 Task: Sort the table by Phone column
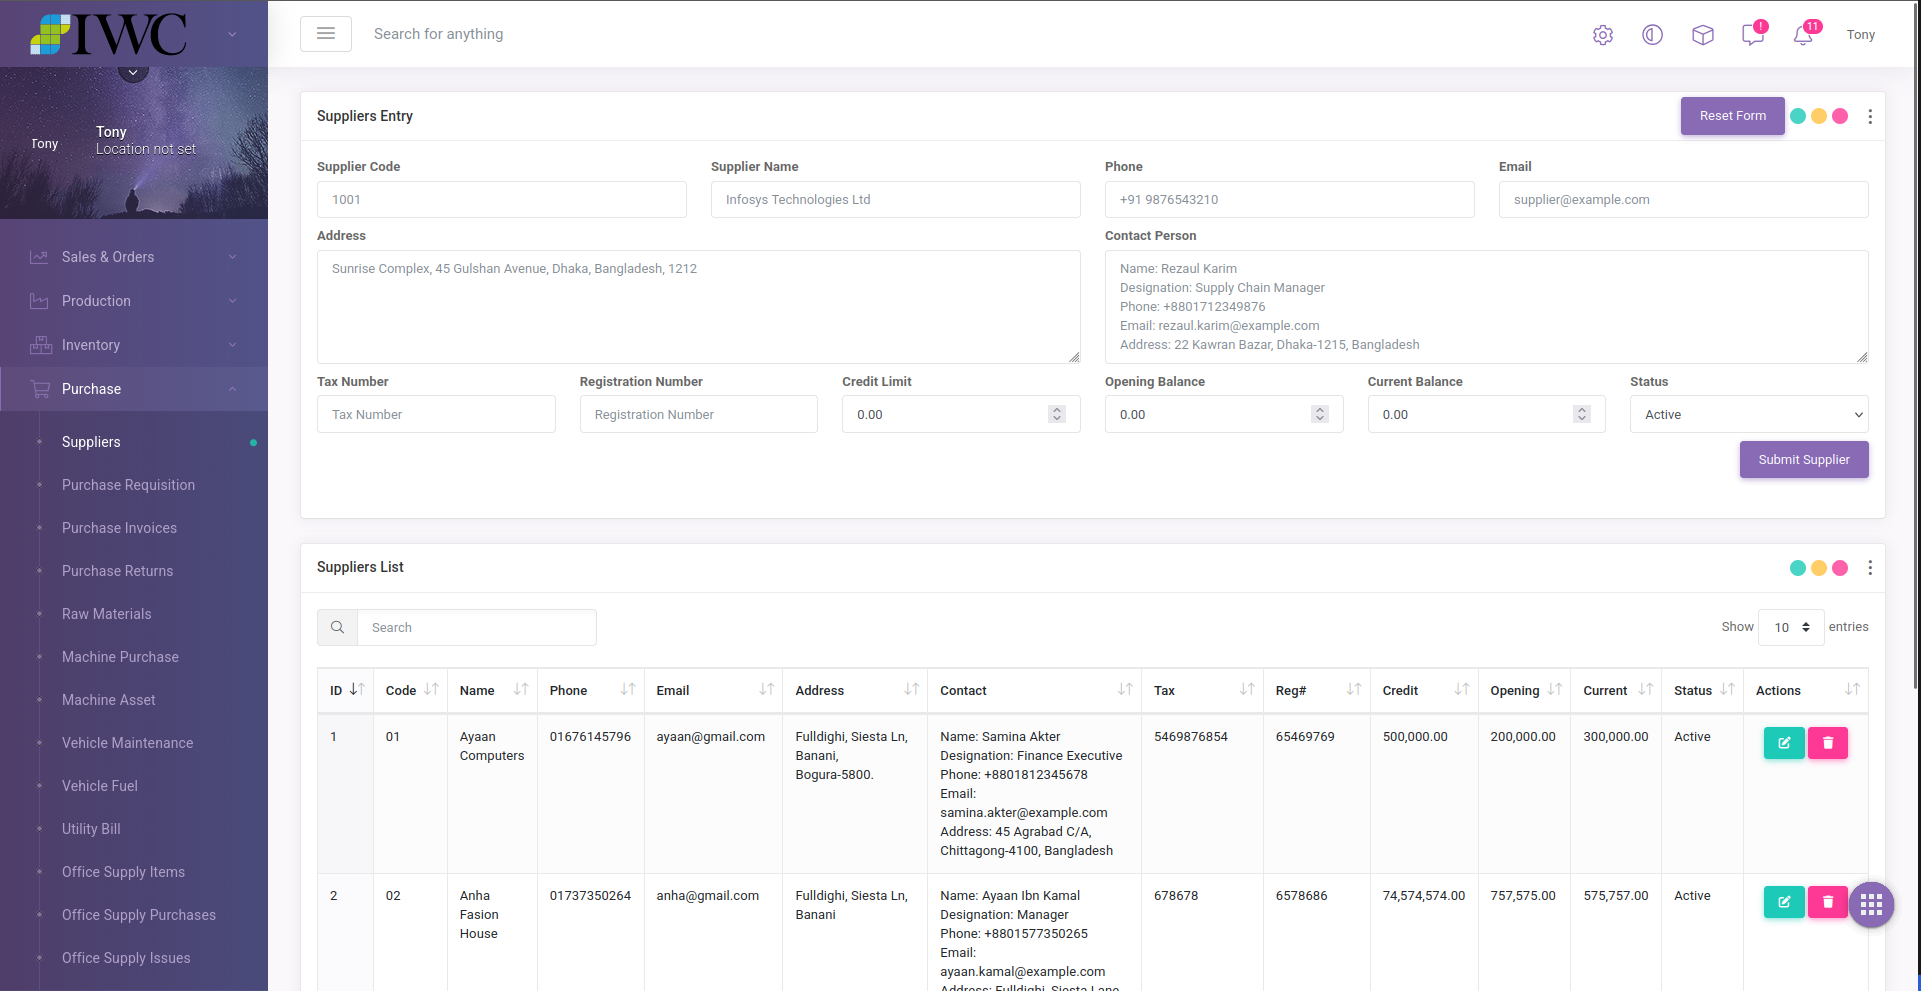[591, 690]
